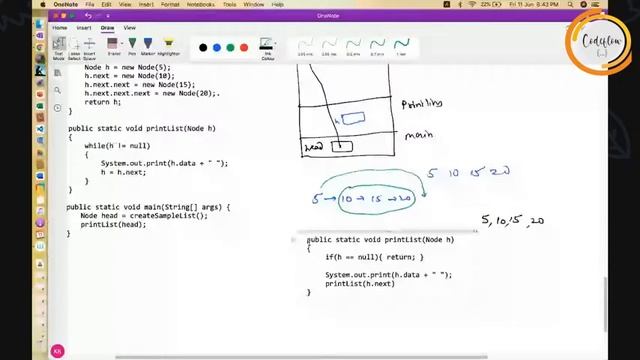Select the thickest 1 mm stroke
The image size is (640, 360).
402,47
